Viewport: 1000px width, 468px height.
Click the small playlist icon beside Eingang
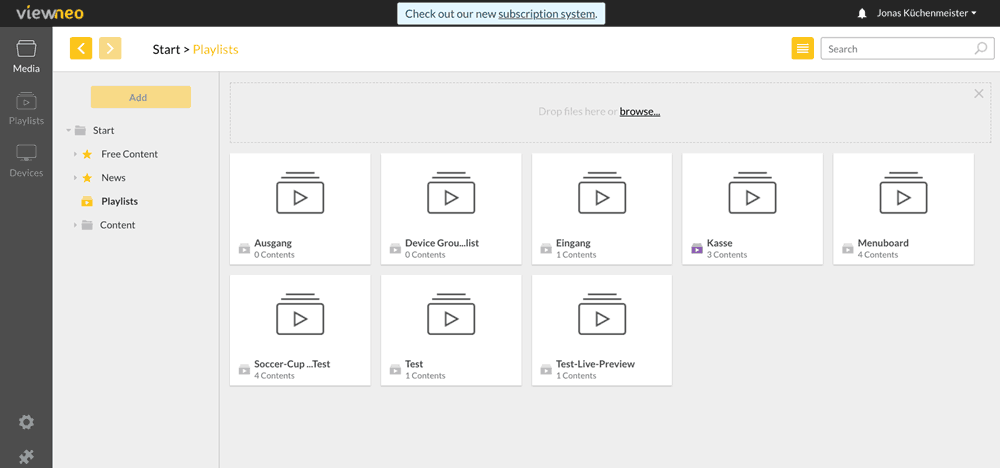tap(546, 249)
